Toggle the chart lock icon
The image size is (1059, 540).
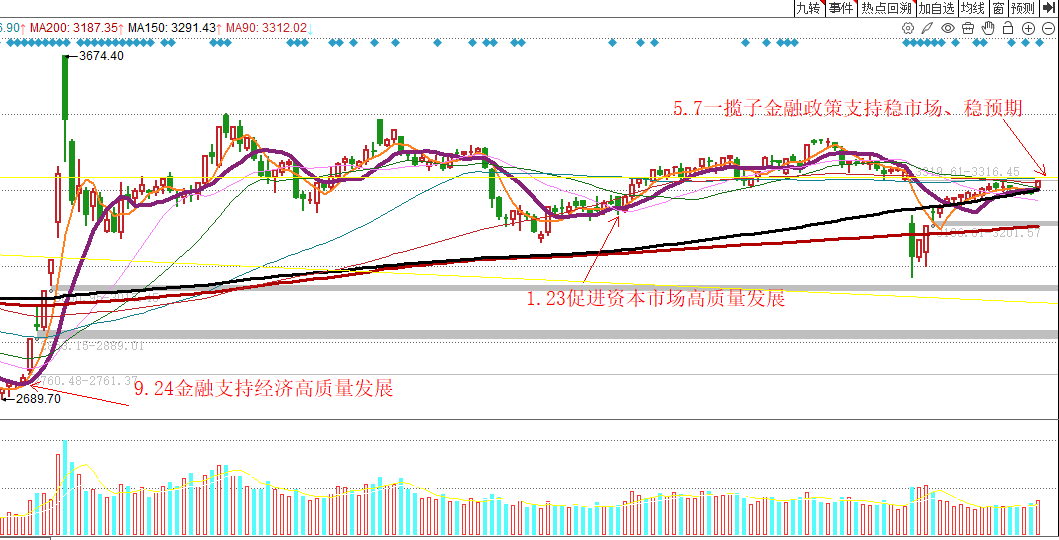pos(1008,28)
